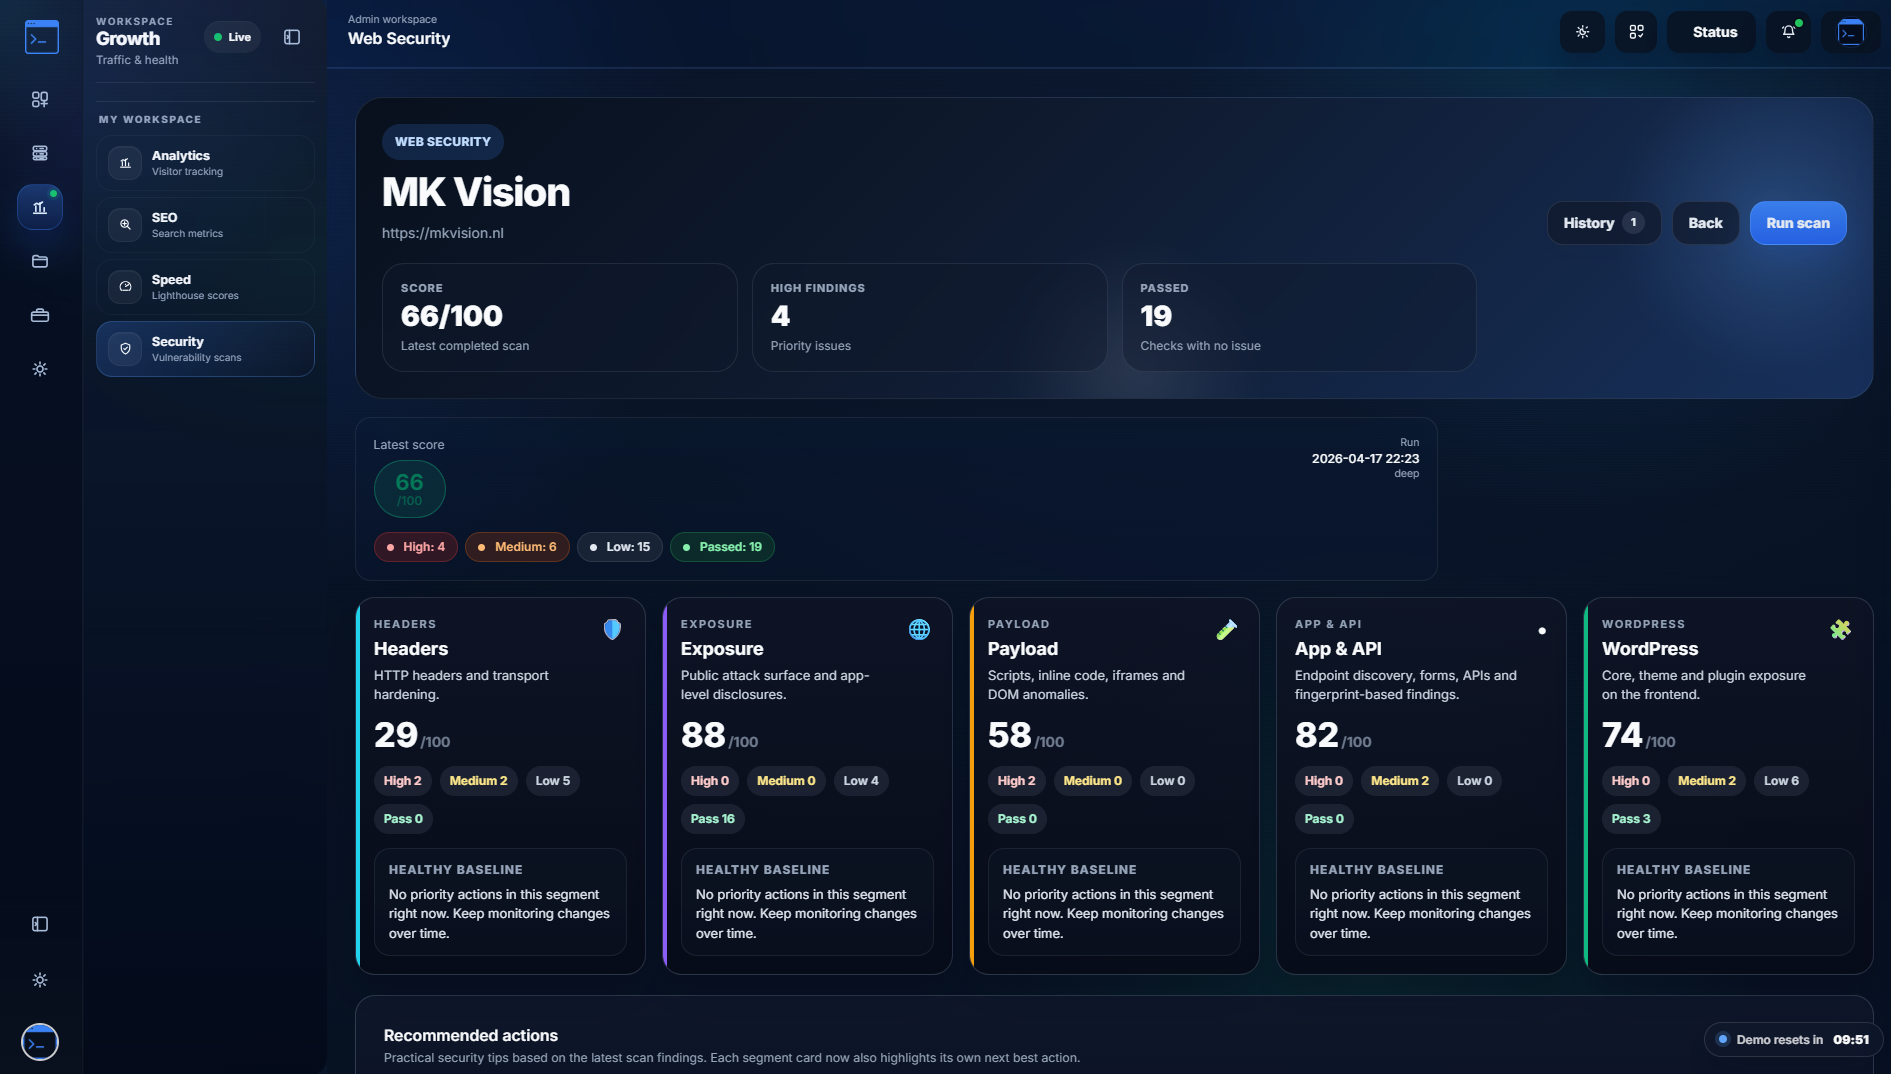1891x1074 pixels.
Task: Click High 2 chip in Headers card
Action: click(402, 781)
